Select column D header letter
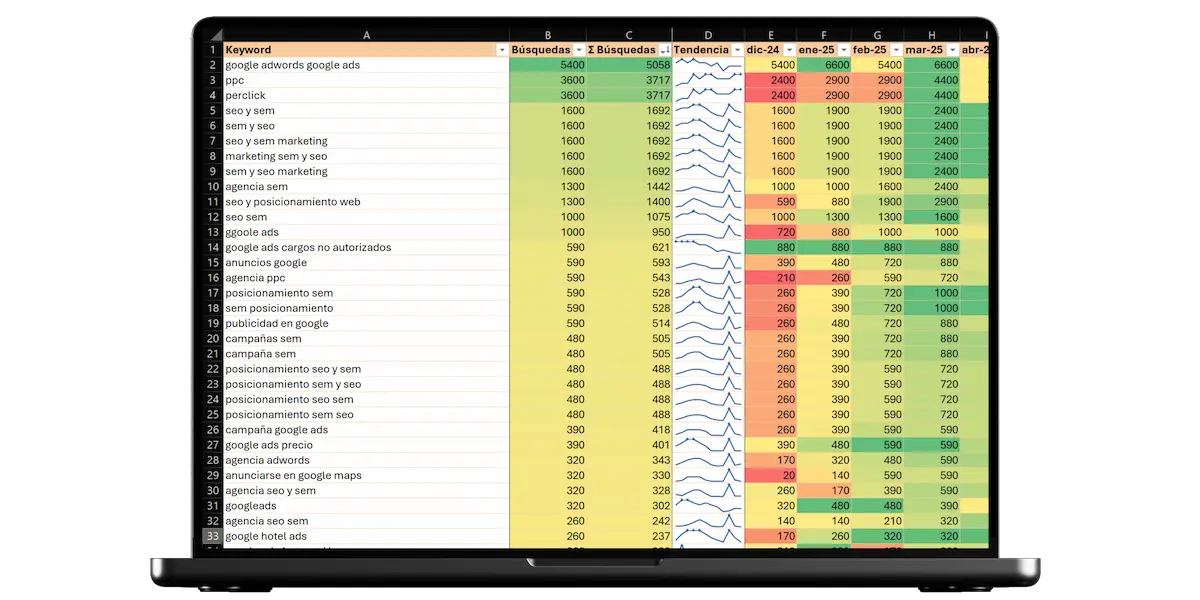 click(x=708, y=35)
